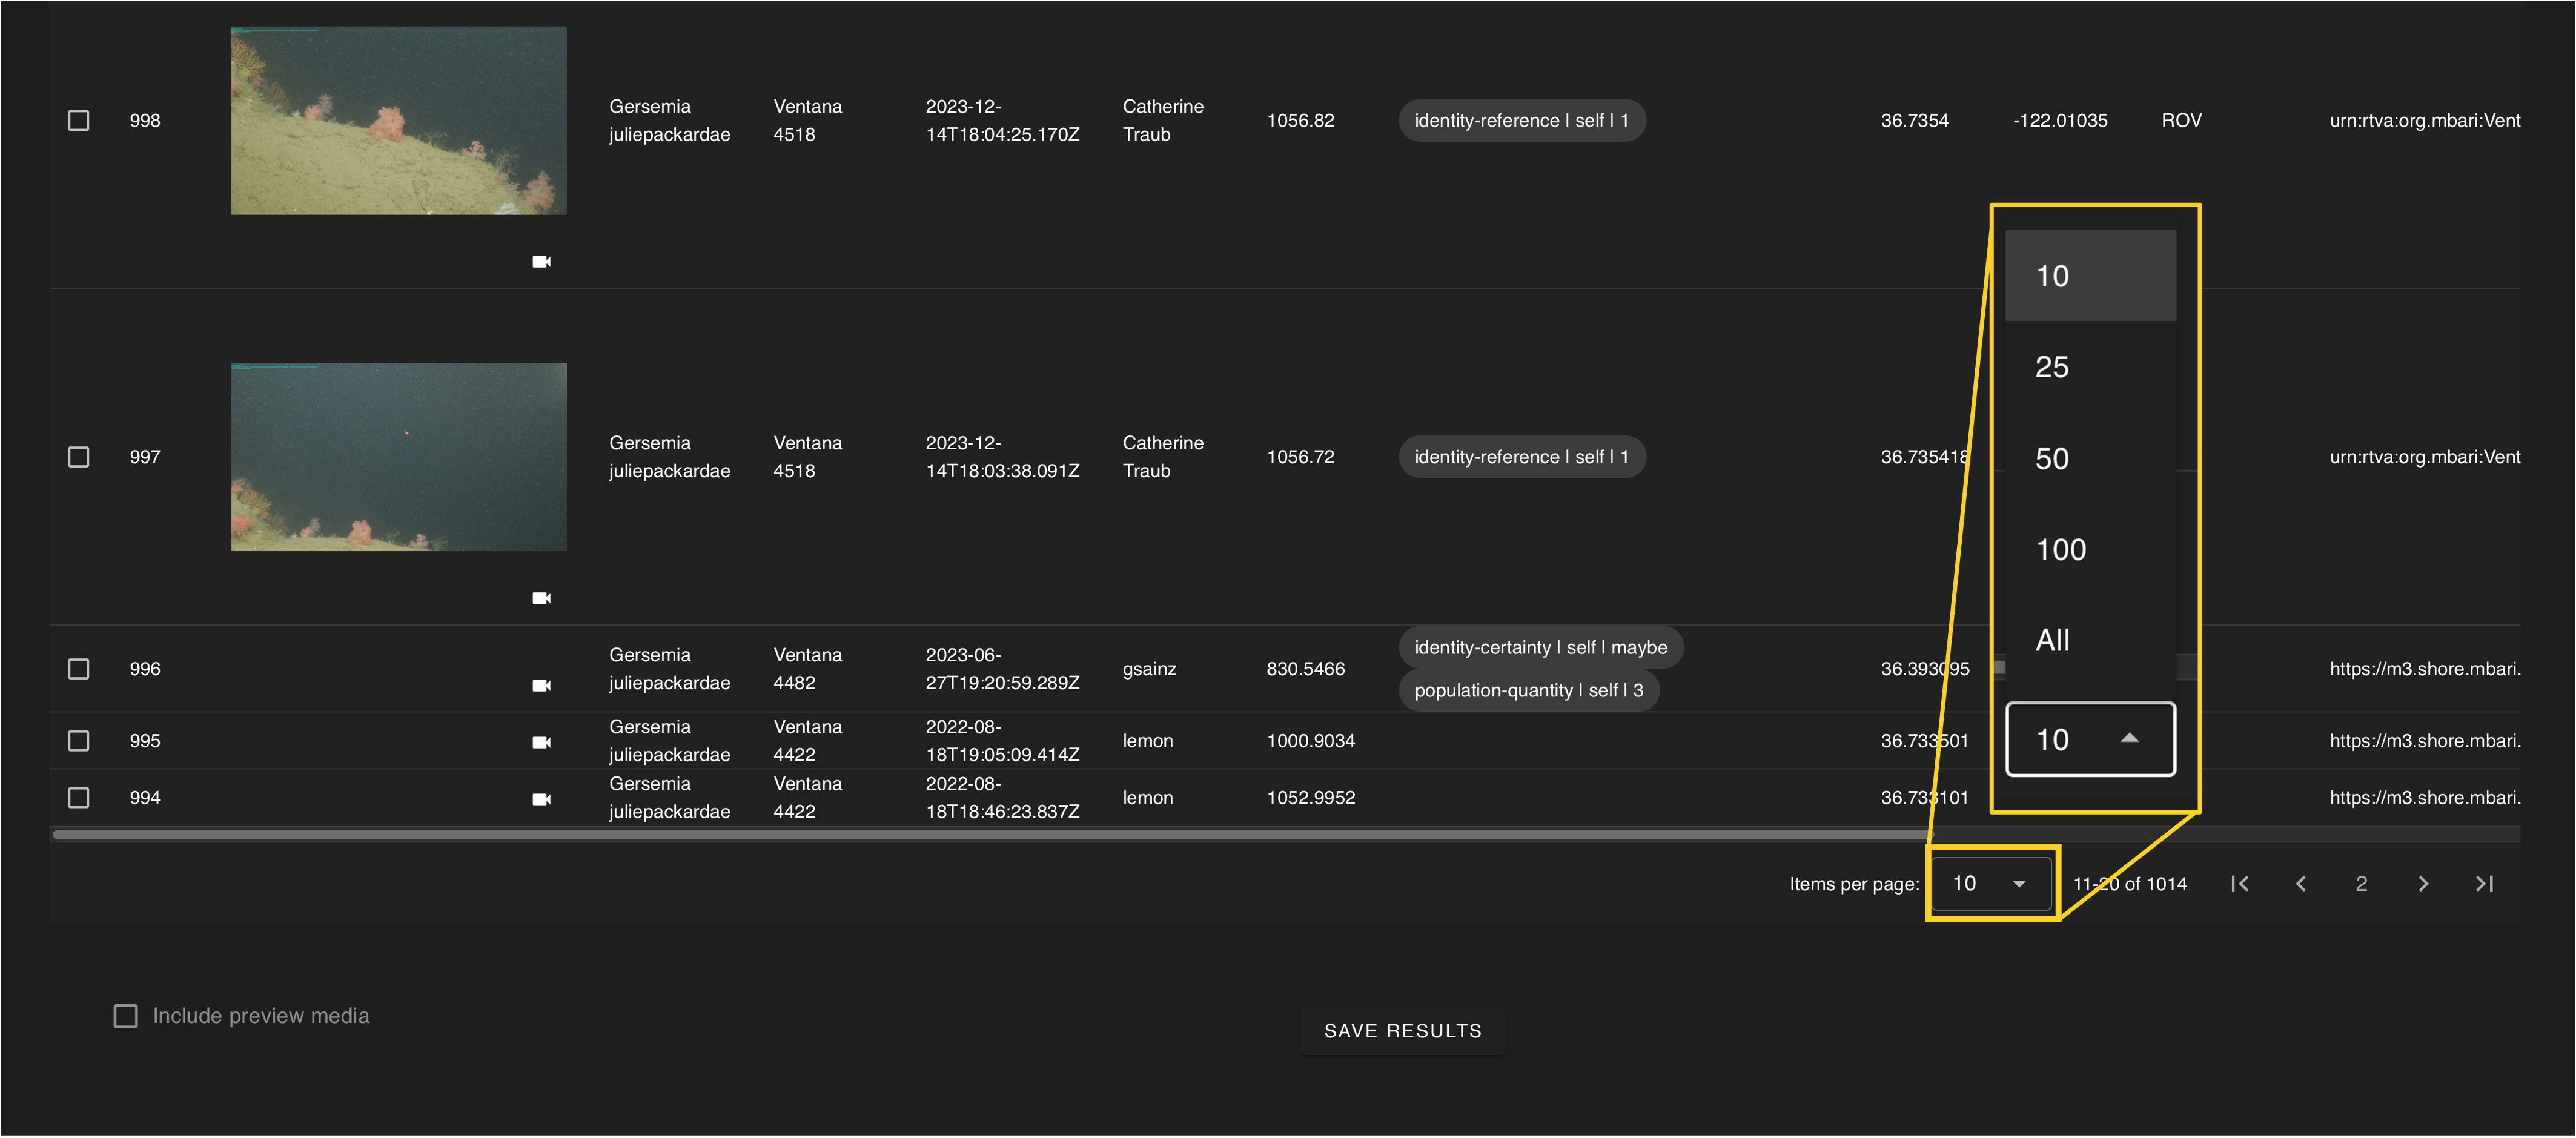Open the thumbnail image for row 997
2576x1138 pixels.
(x=399, y=457)
